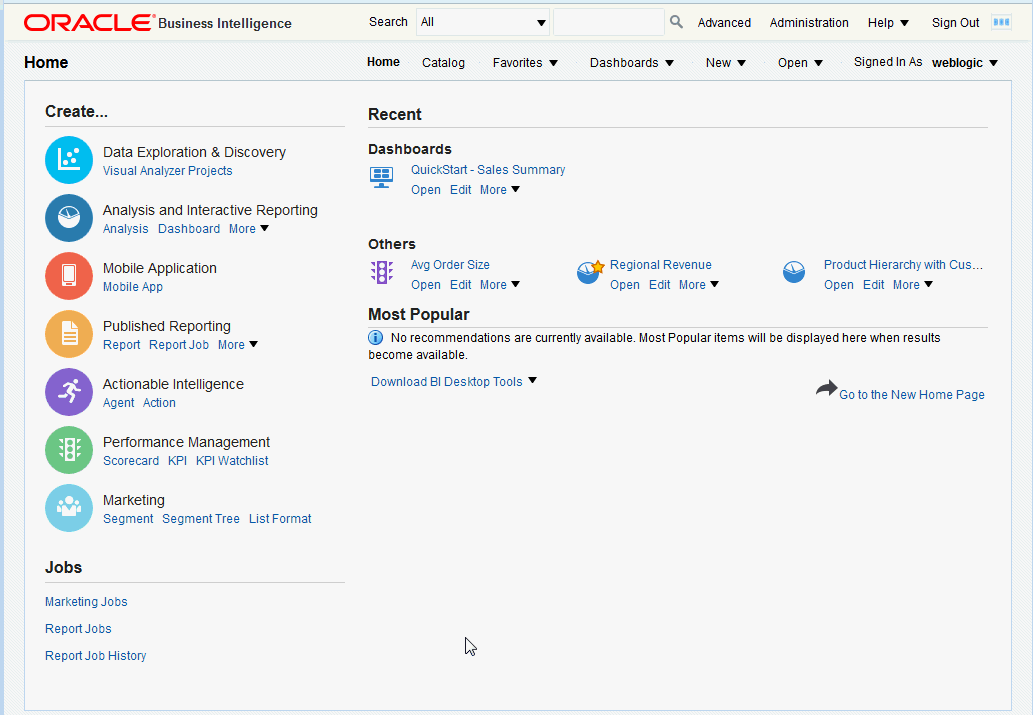Click the KPI link
This screenshot has height=715, width=1033.
[177, 461]
